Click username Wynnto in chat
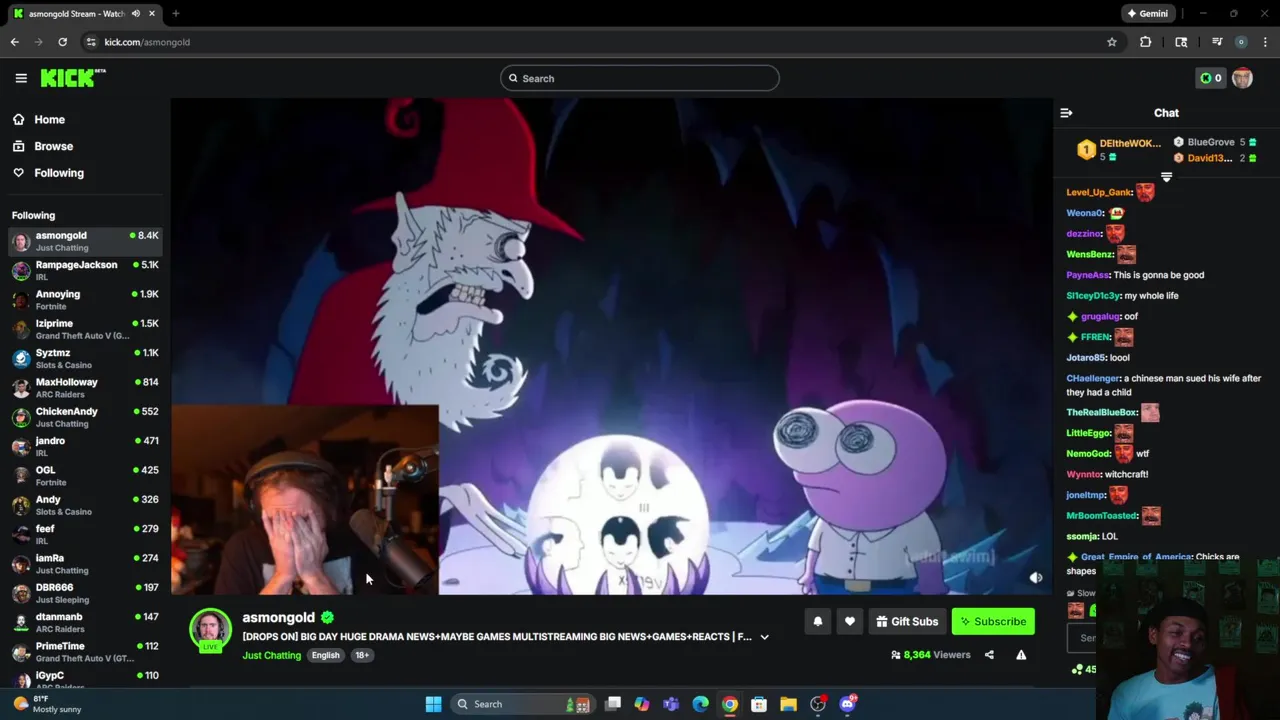1280x720 pixels. (x=1083, y=474)
